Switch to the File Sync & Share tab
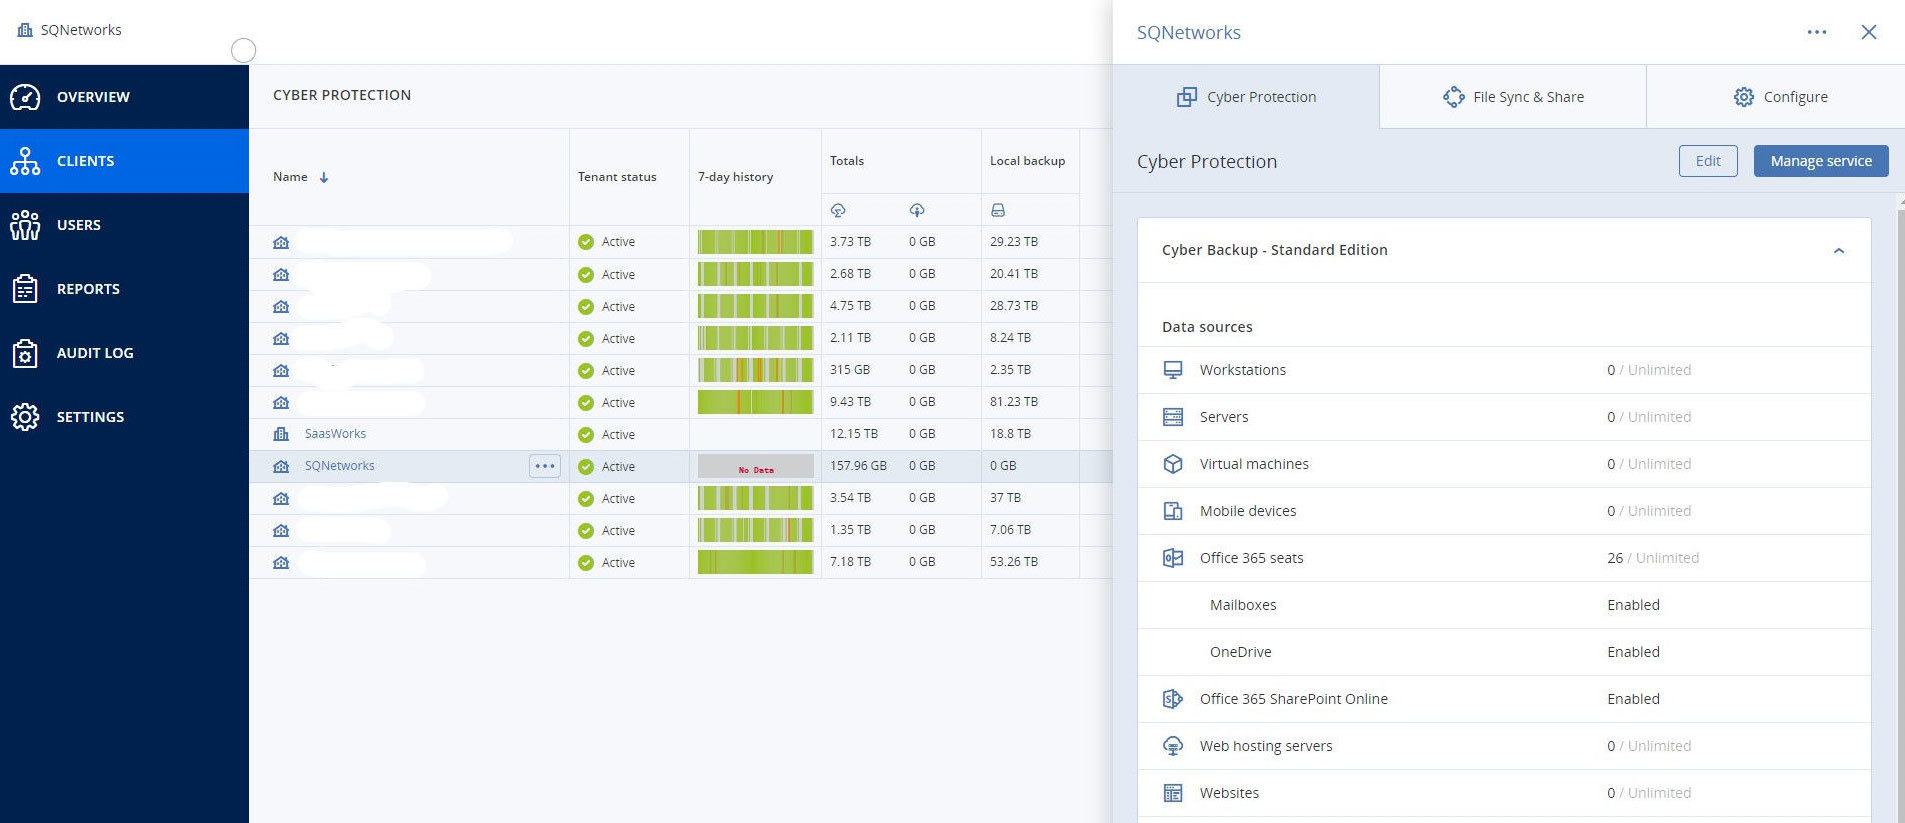 click(1512, 97)
